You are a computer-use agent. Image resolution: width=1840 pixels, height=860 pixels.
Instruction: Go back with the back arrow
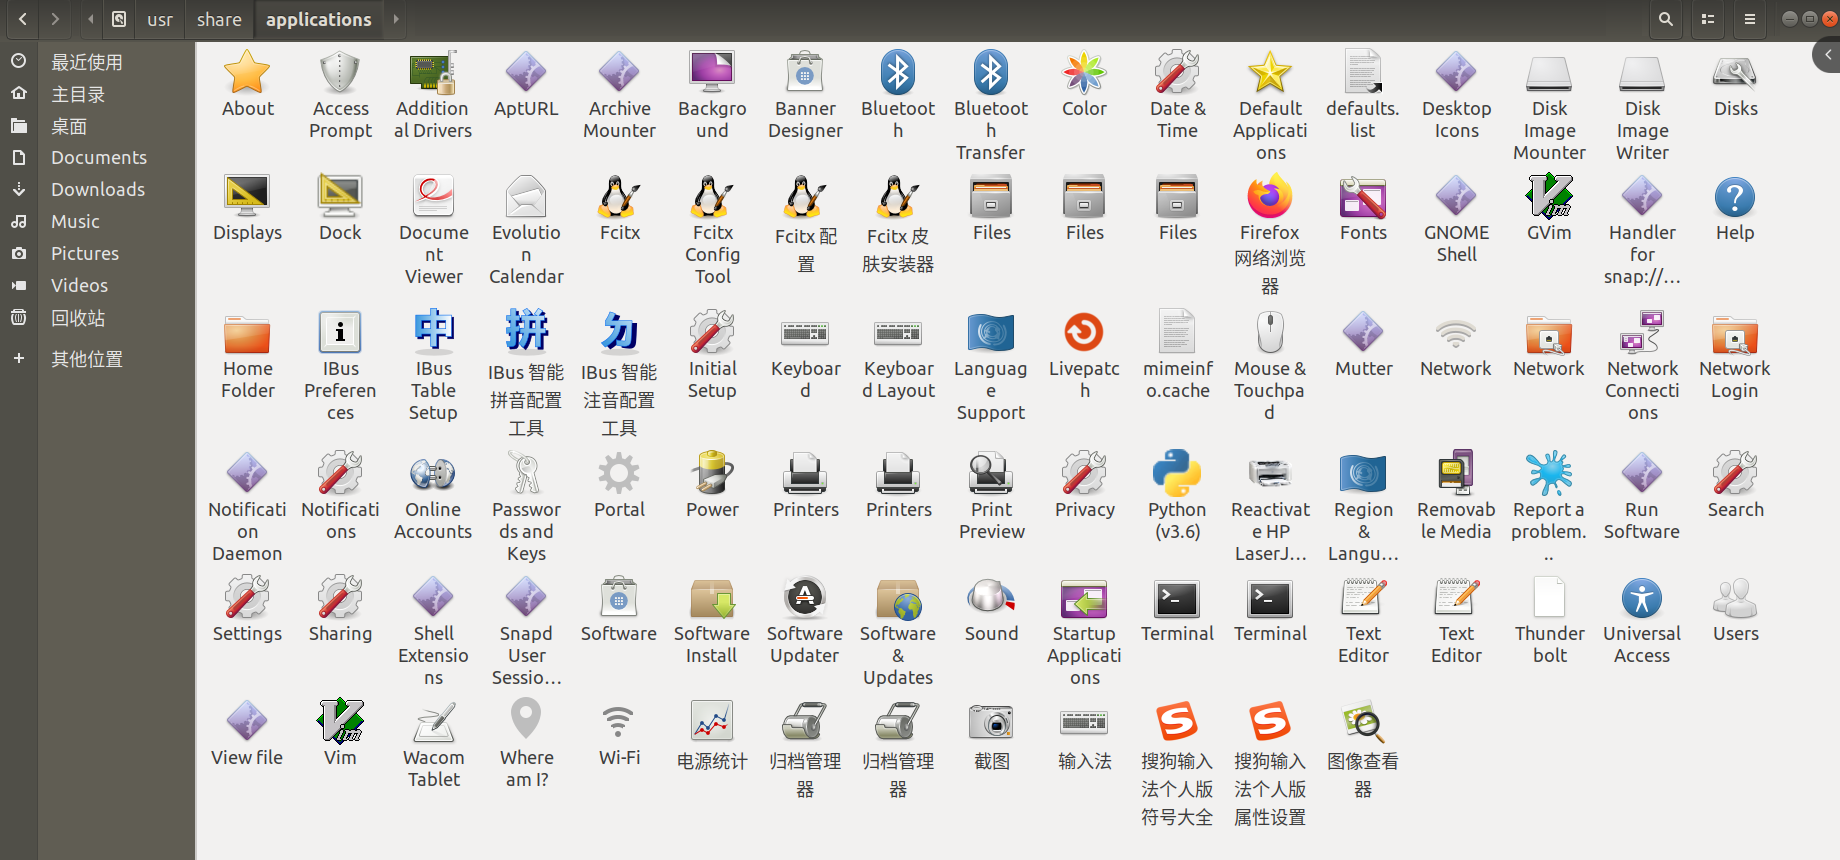coord(22,19)
